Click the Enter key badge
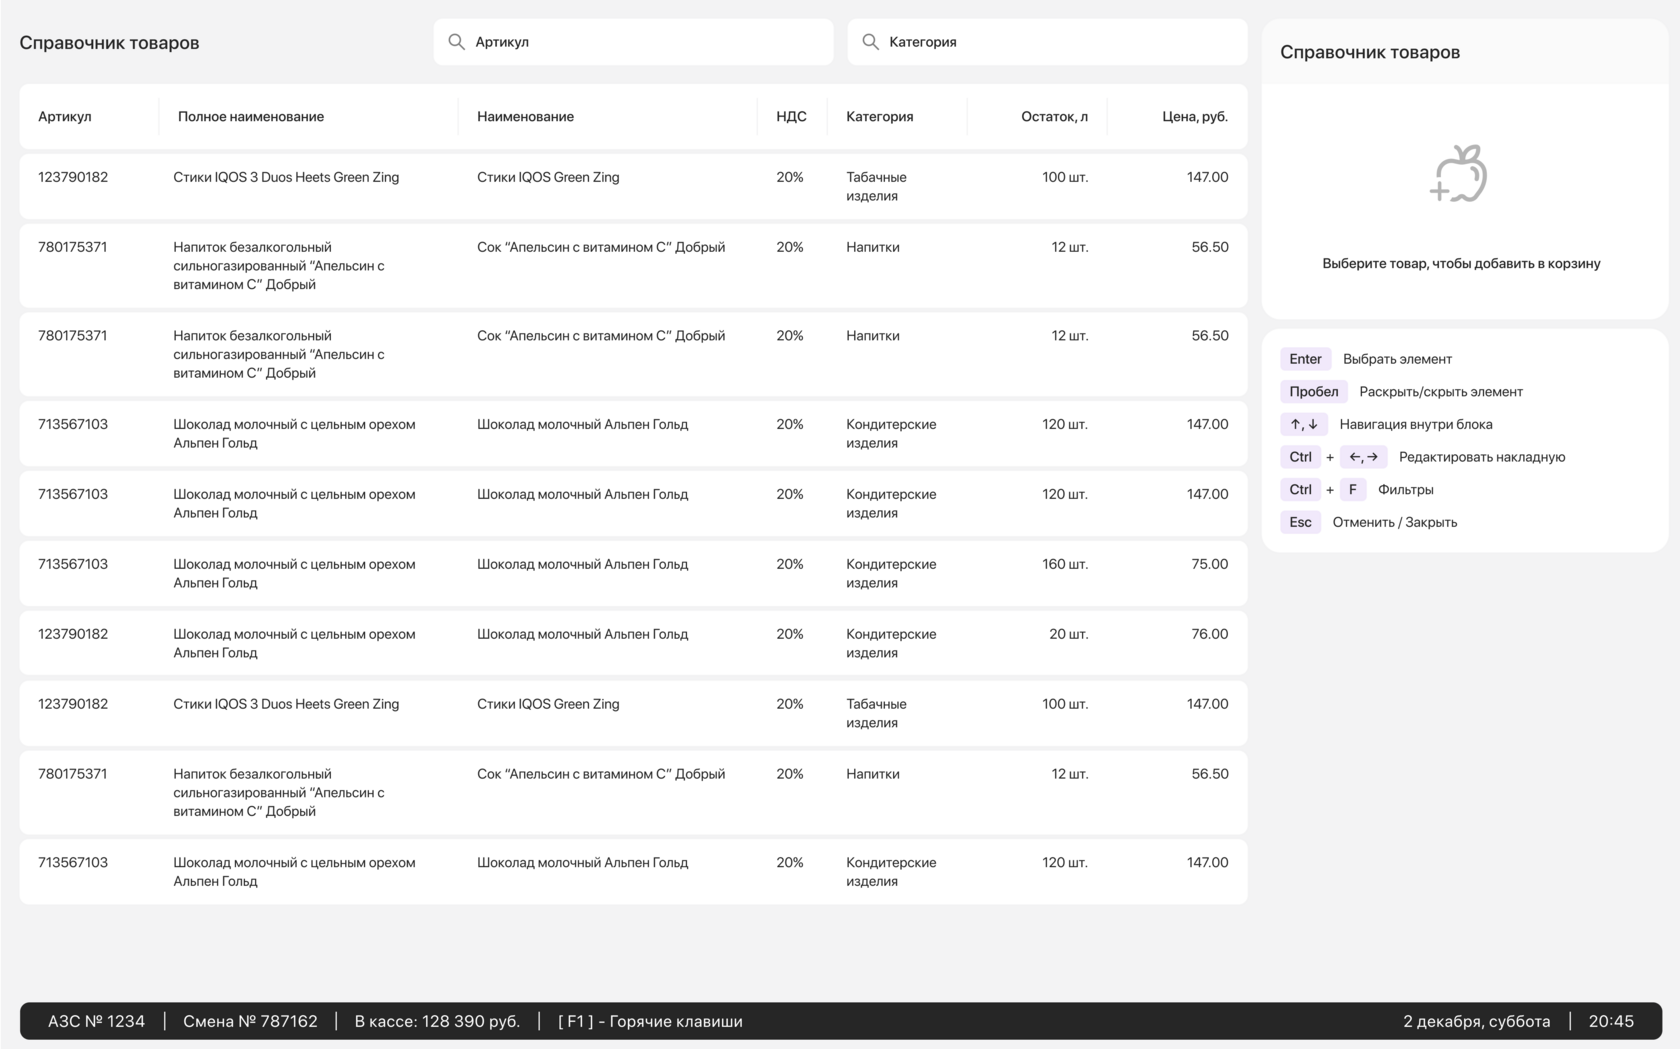Viewport: 1680px width, 1049px height. (x=1305, y=359)
